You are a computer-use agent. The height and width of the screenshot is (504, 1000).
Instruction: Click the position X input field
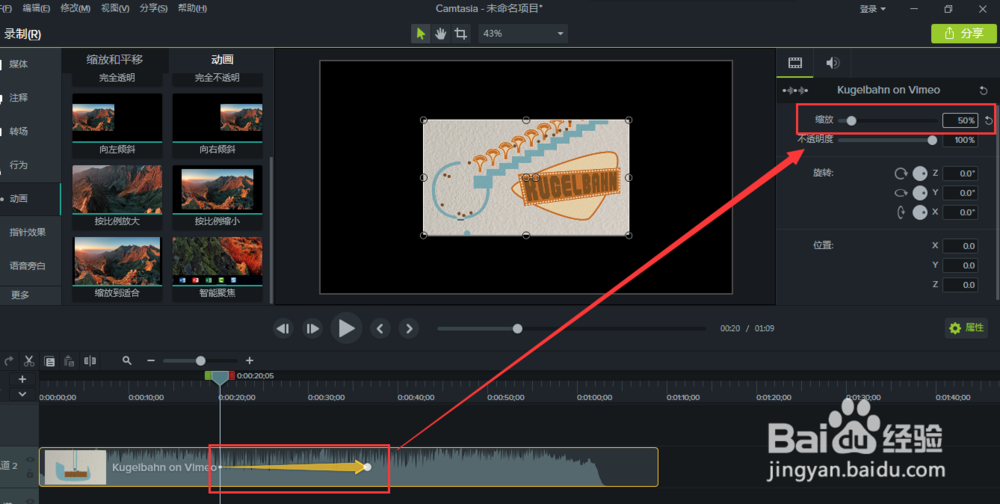960,246
